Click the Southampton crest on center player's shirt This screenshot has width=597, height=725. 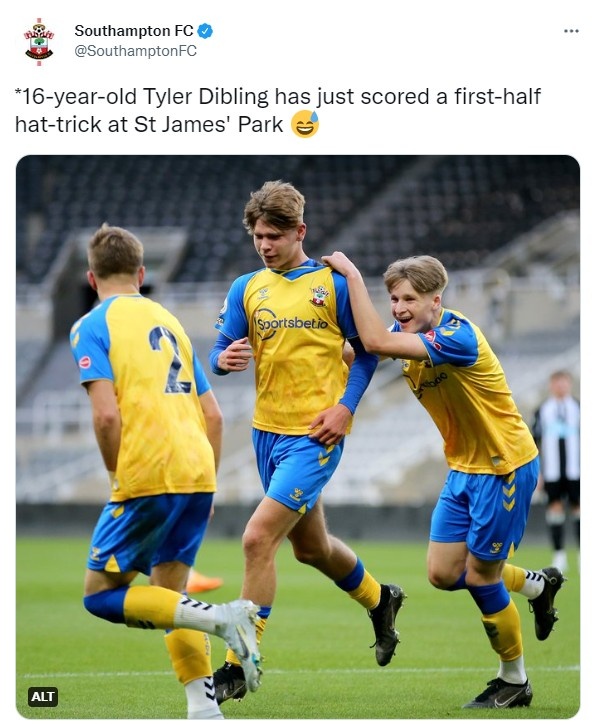pos(320,296)
